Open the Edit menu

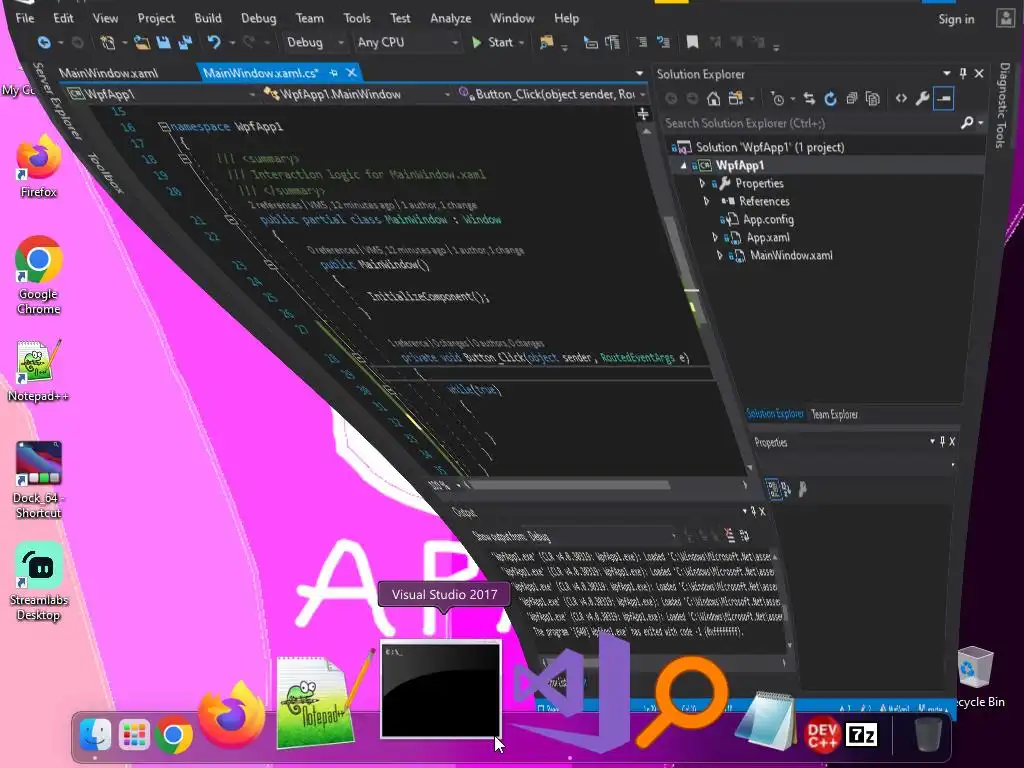coord(63,18)
